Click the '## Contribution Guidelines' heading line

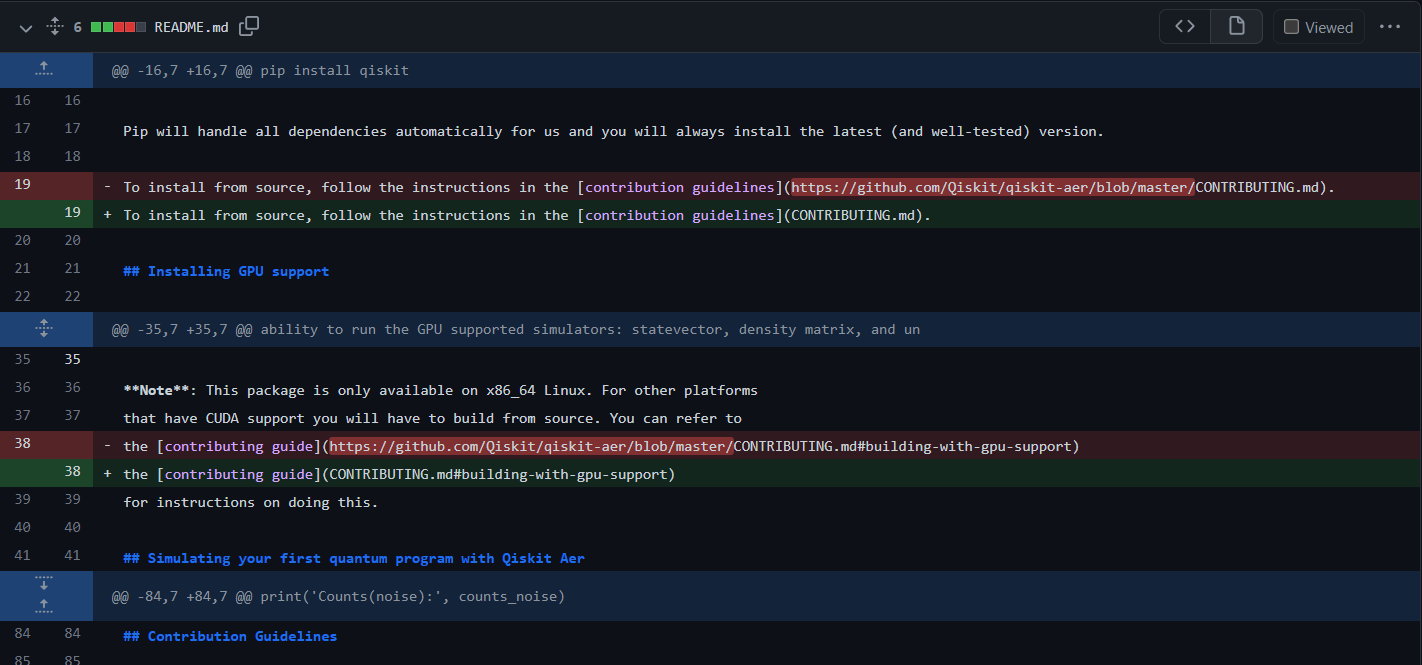(x=230, y=636)
